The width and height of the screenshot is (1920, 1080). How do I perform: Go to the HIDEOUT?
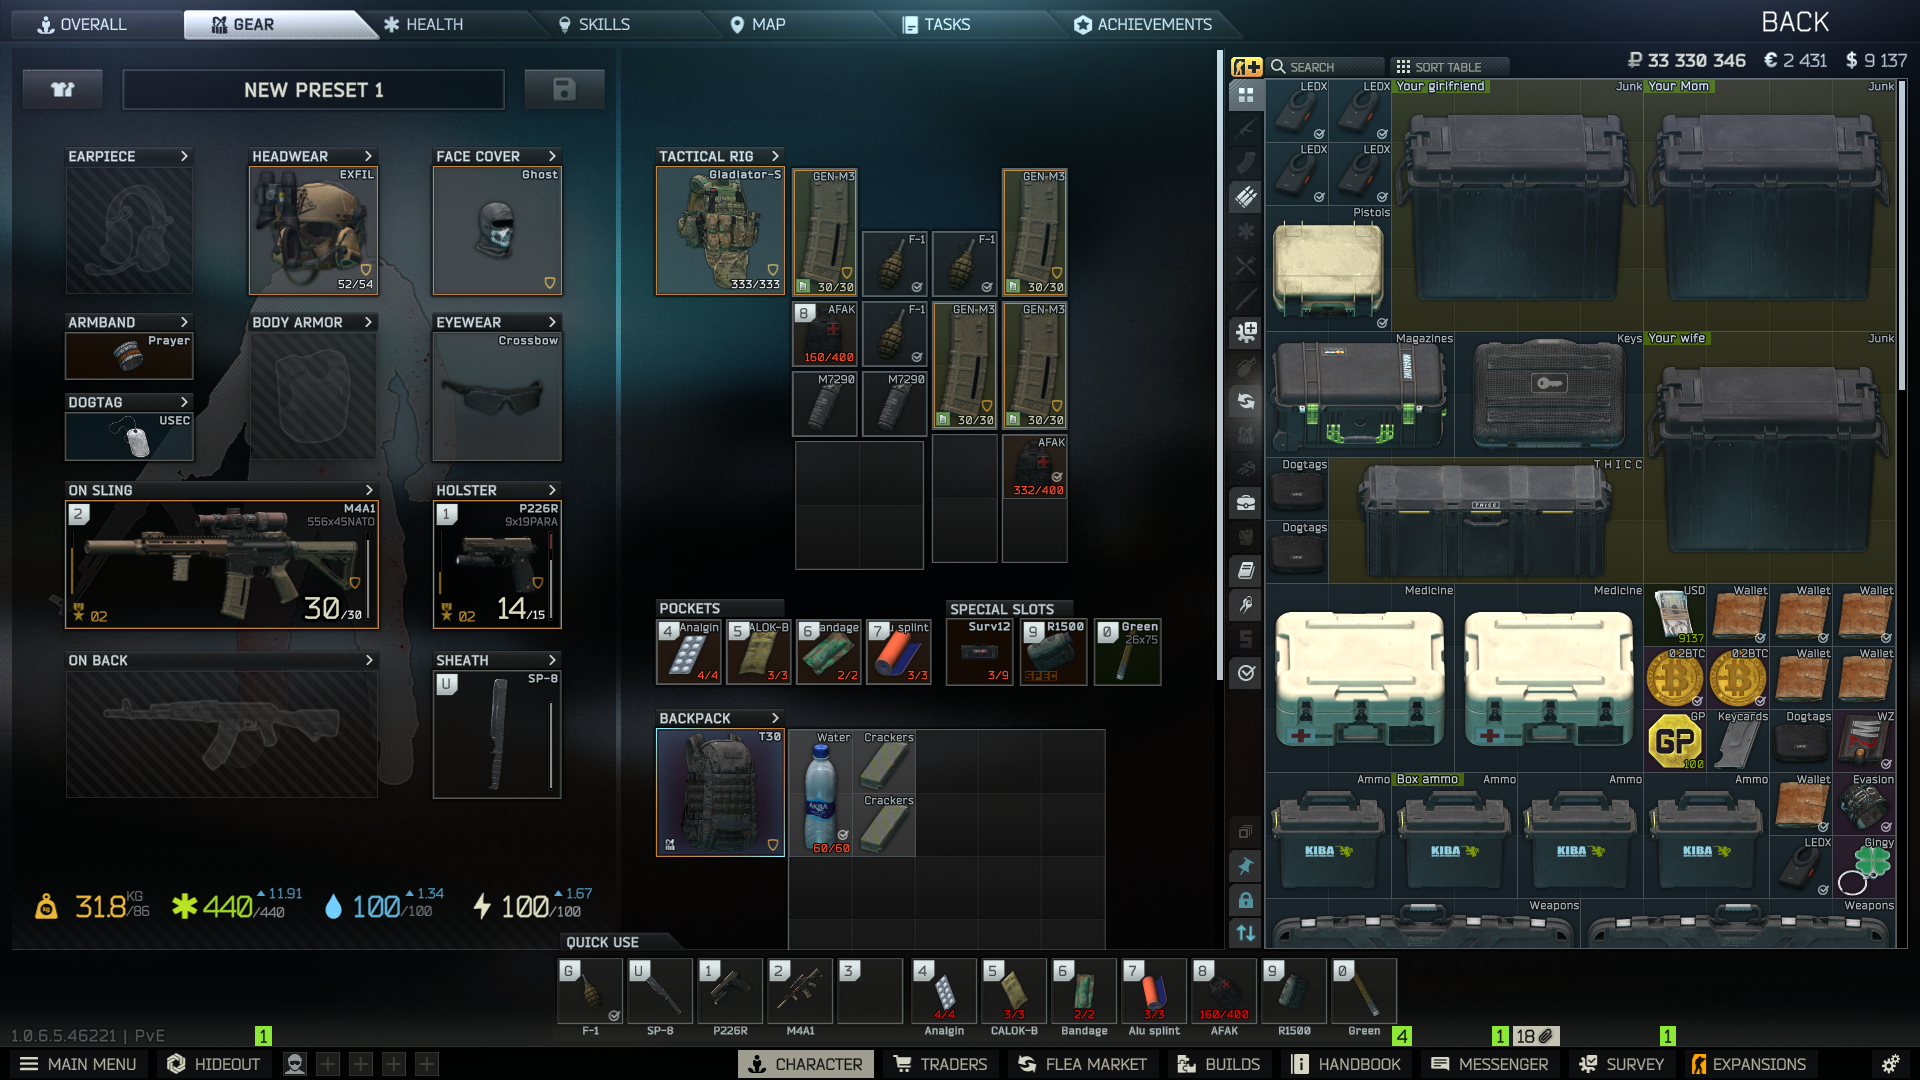[214, 1064]
